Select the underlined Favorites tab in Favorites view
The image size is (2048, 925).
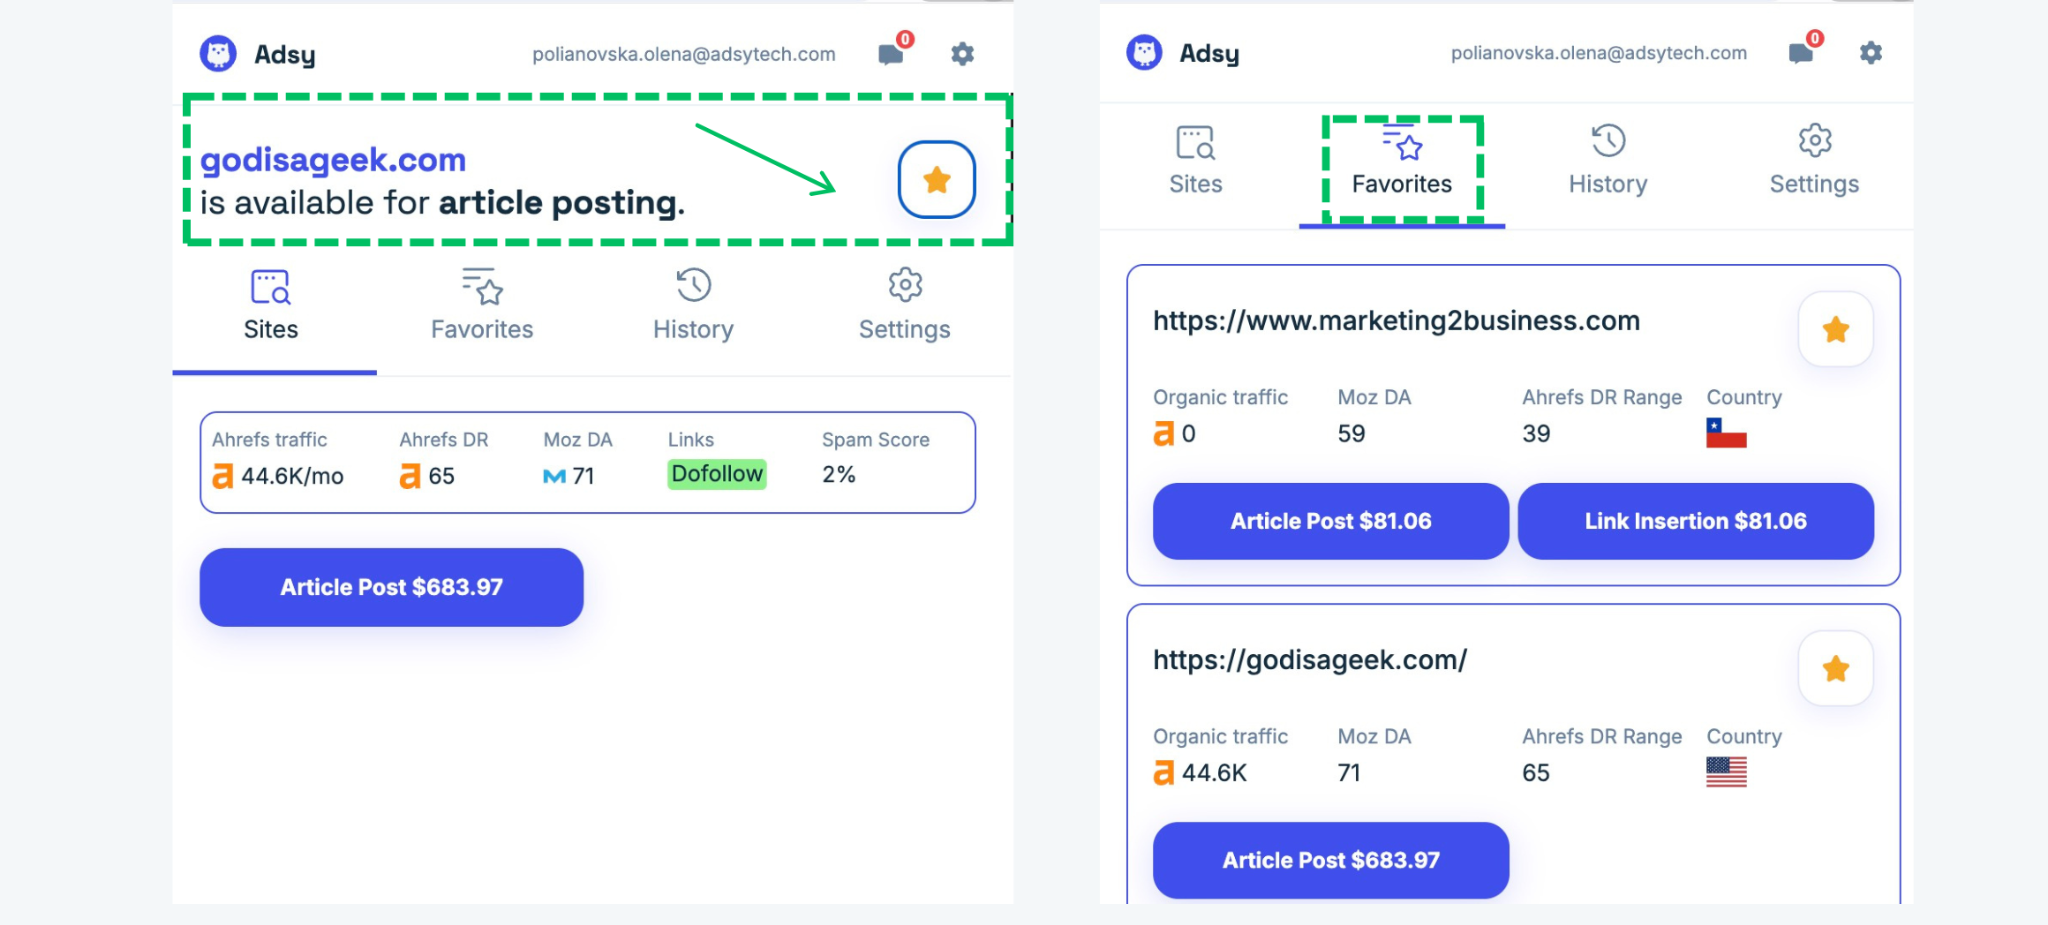(x=1402, y=161)
